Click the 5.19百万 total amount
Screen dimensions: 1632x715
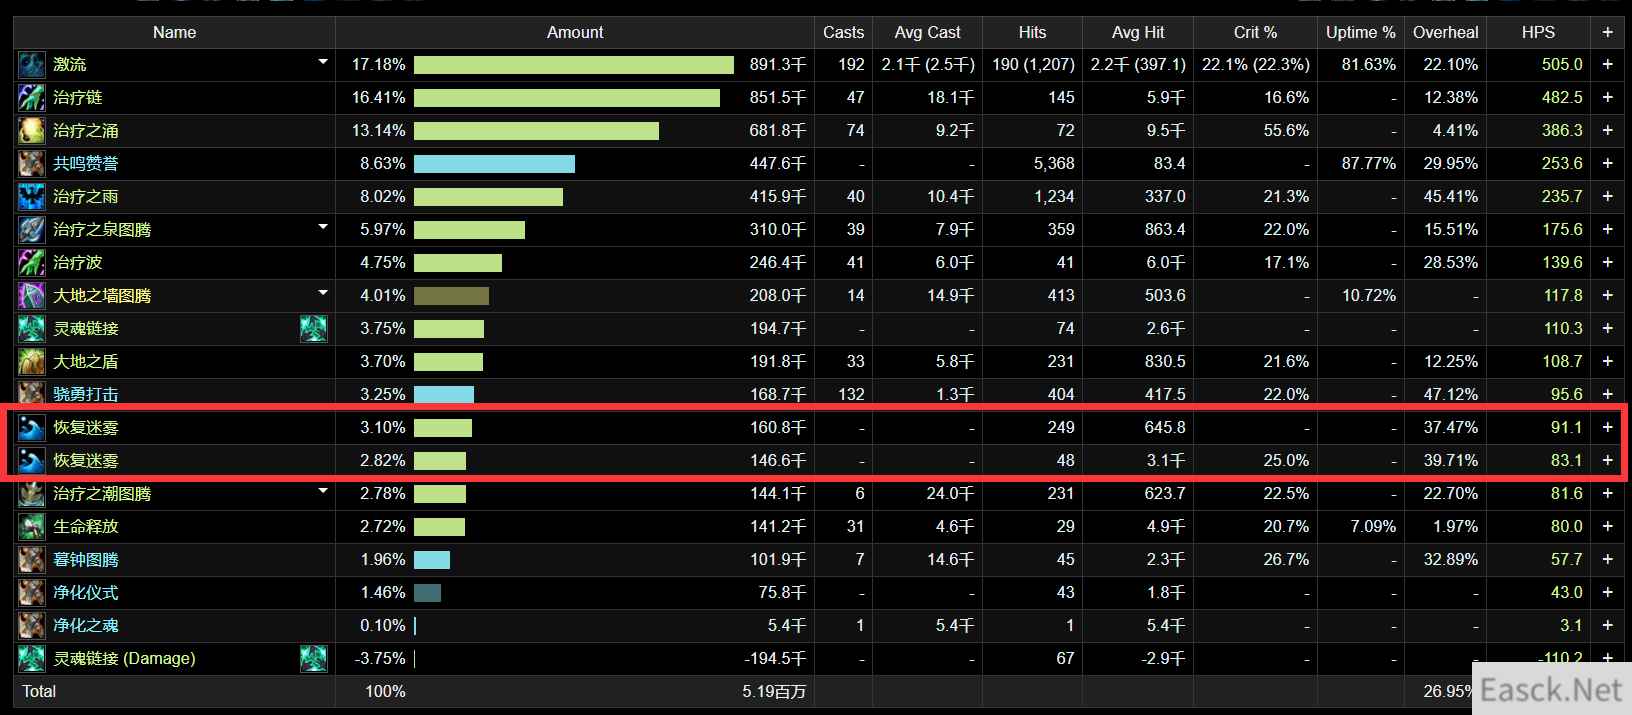(774, 692)
